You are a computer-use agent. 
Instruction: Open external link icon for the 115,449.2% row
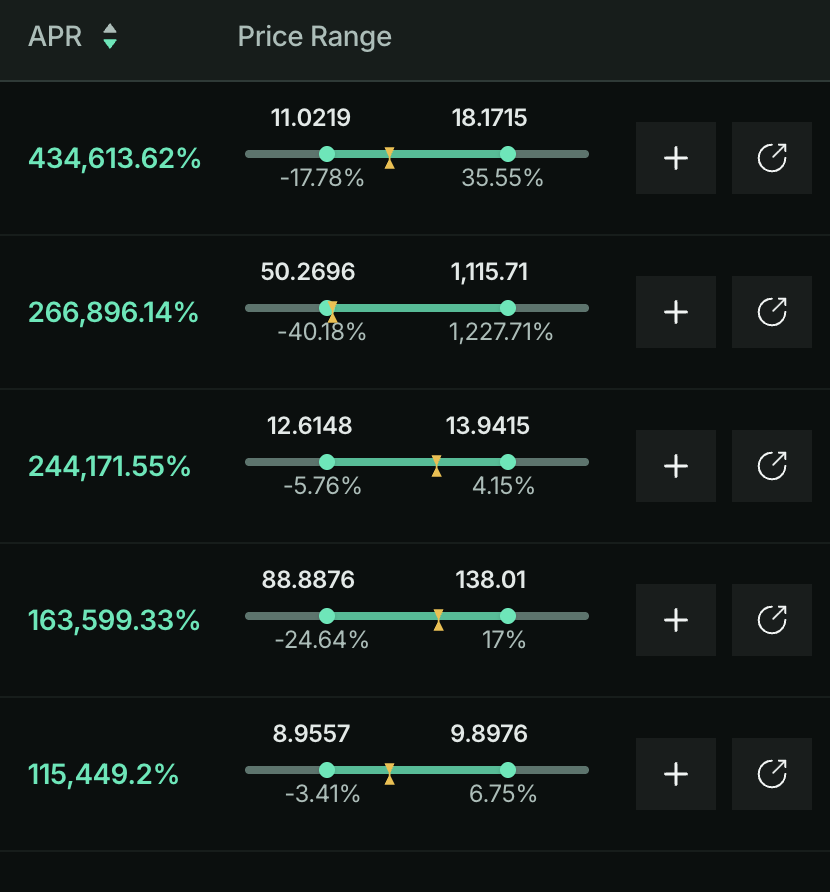click(x=772, y=774)
